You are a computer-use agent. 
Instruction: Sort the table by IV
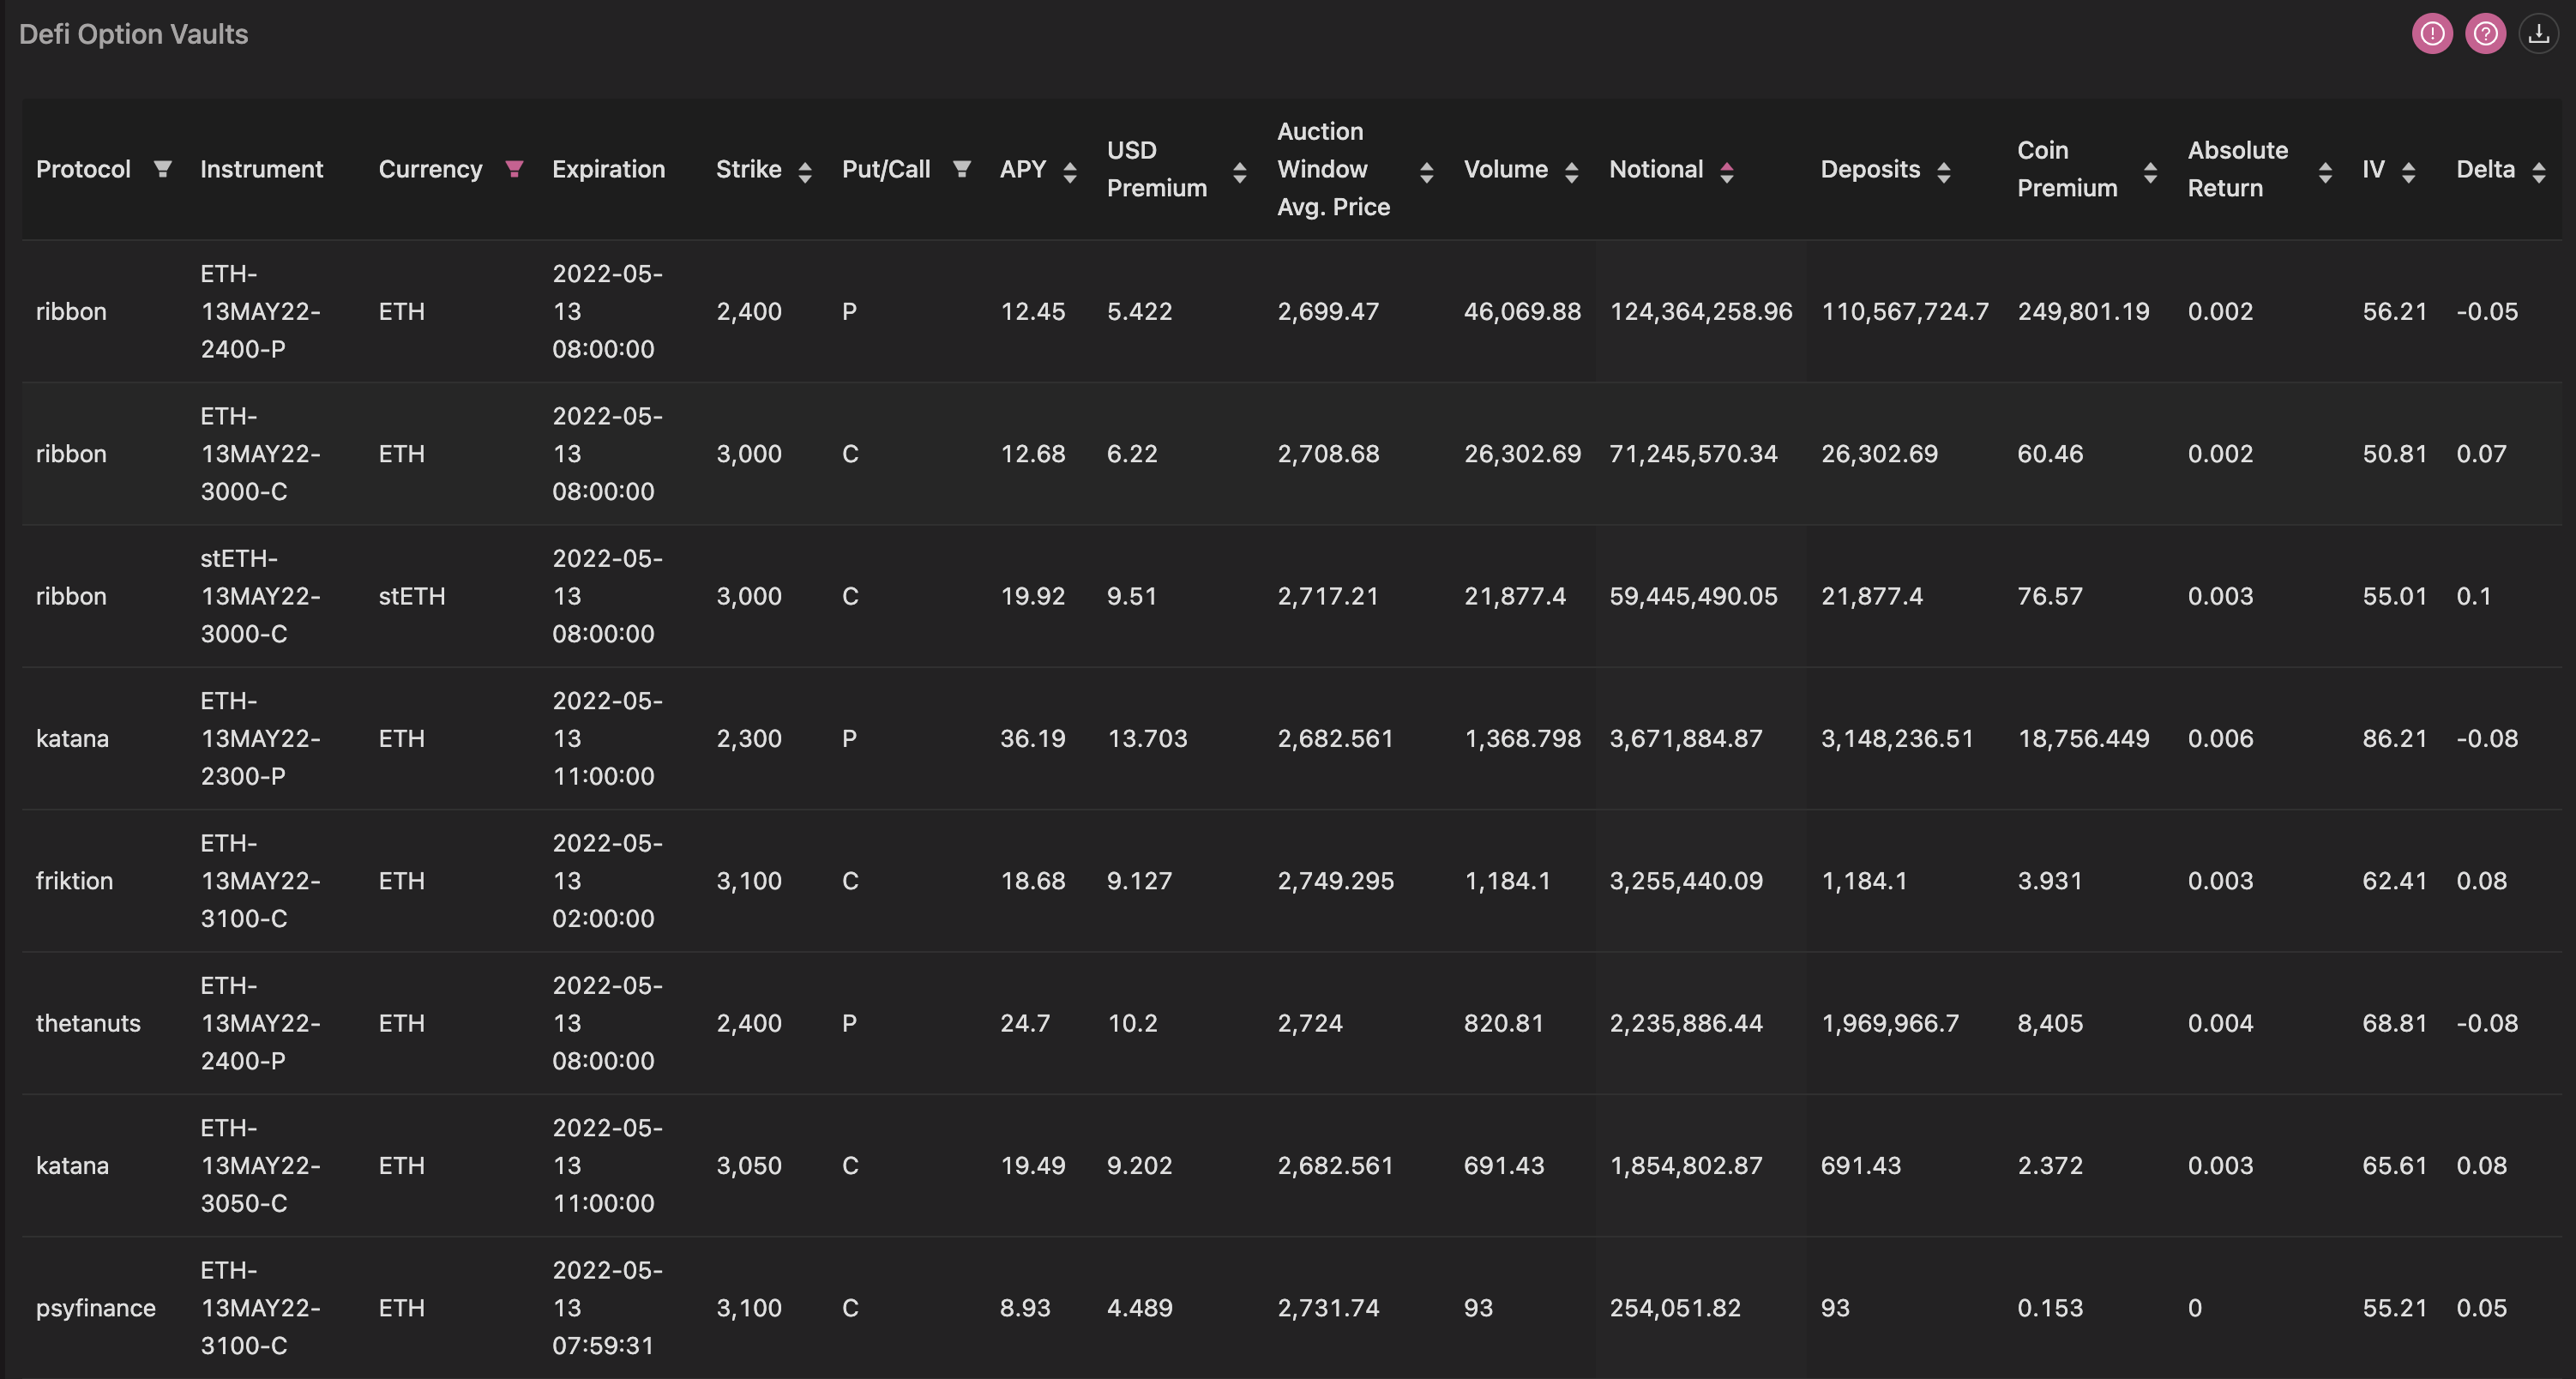[2408, 172]
